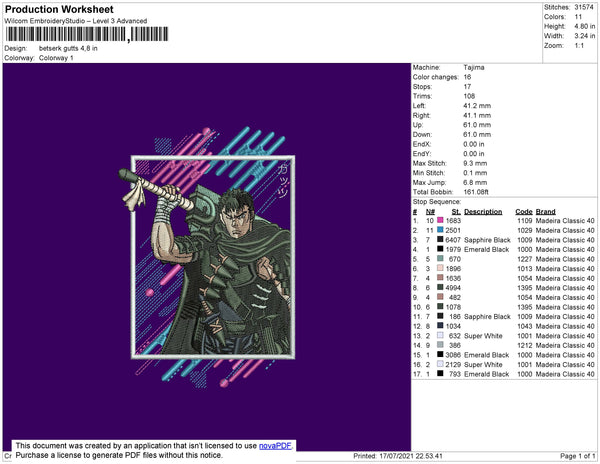Click 'Madeira Classic 40' in stop row 17
Image resolution: width=600 pixels, height=464 pixels.
point(565,374)
